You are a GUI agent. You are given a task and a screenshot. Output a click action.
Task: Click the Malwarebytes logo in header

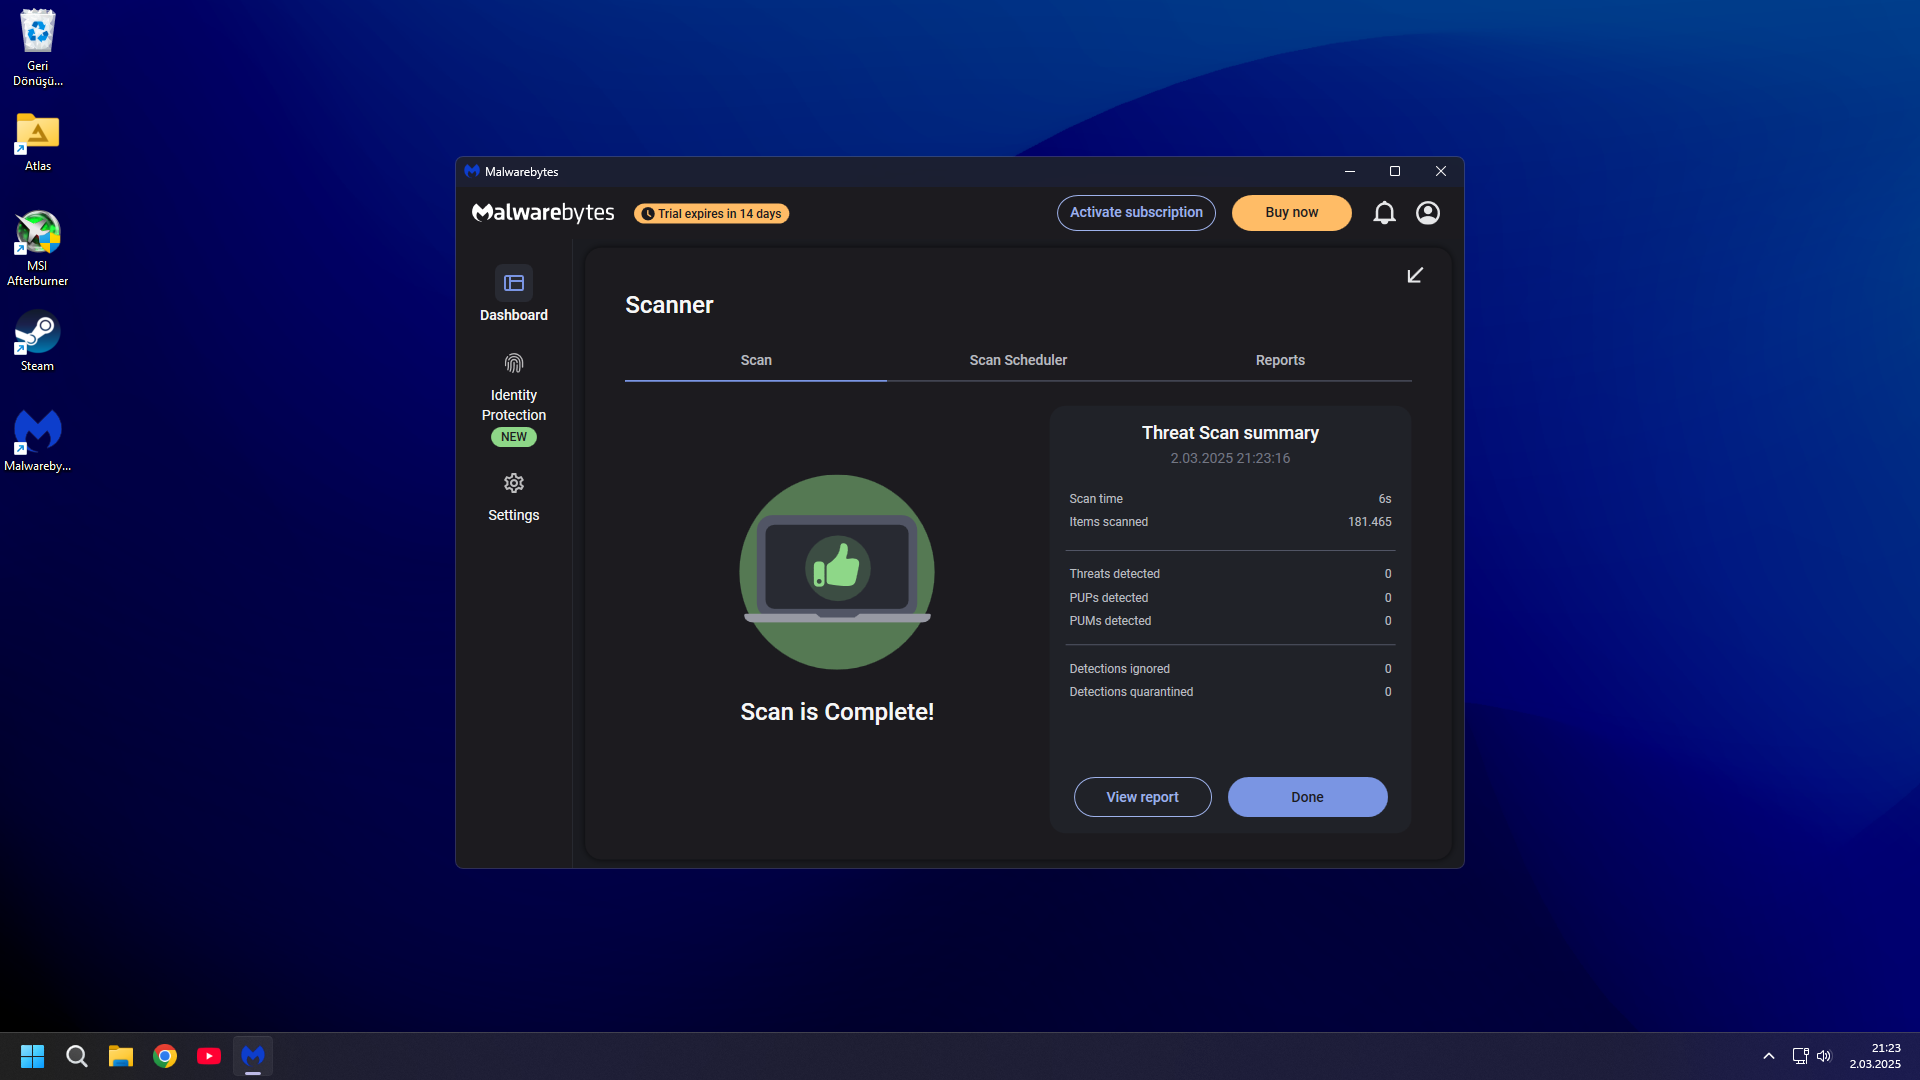[543, 213]
